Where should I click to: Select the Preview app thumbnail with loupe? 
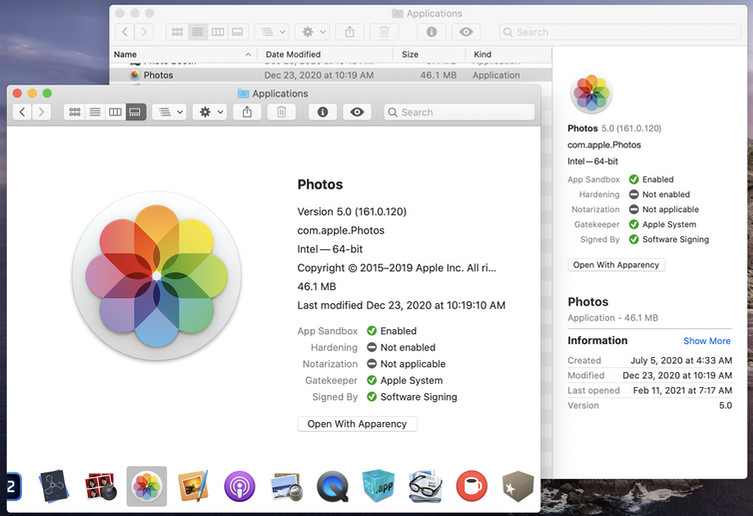(286, 486)
